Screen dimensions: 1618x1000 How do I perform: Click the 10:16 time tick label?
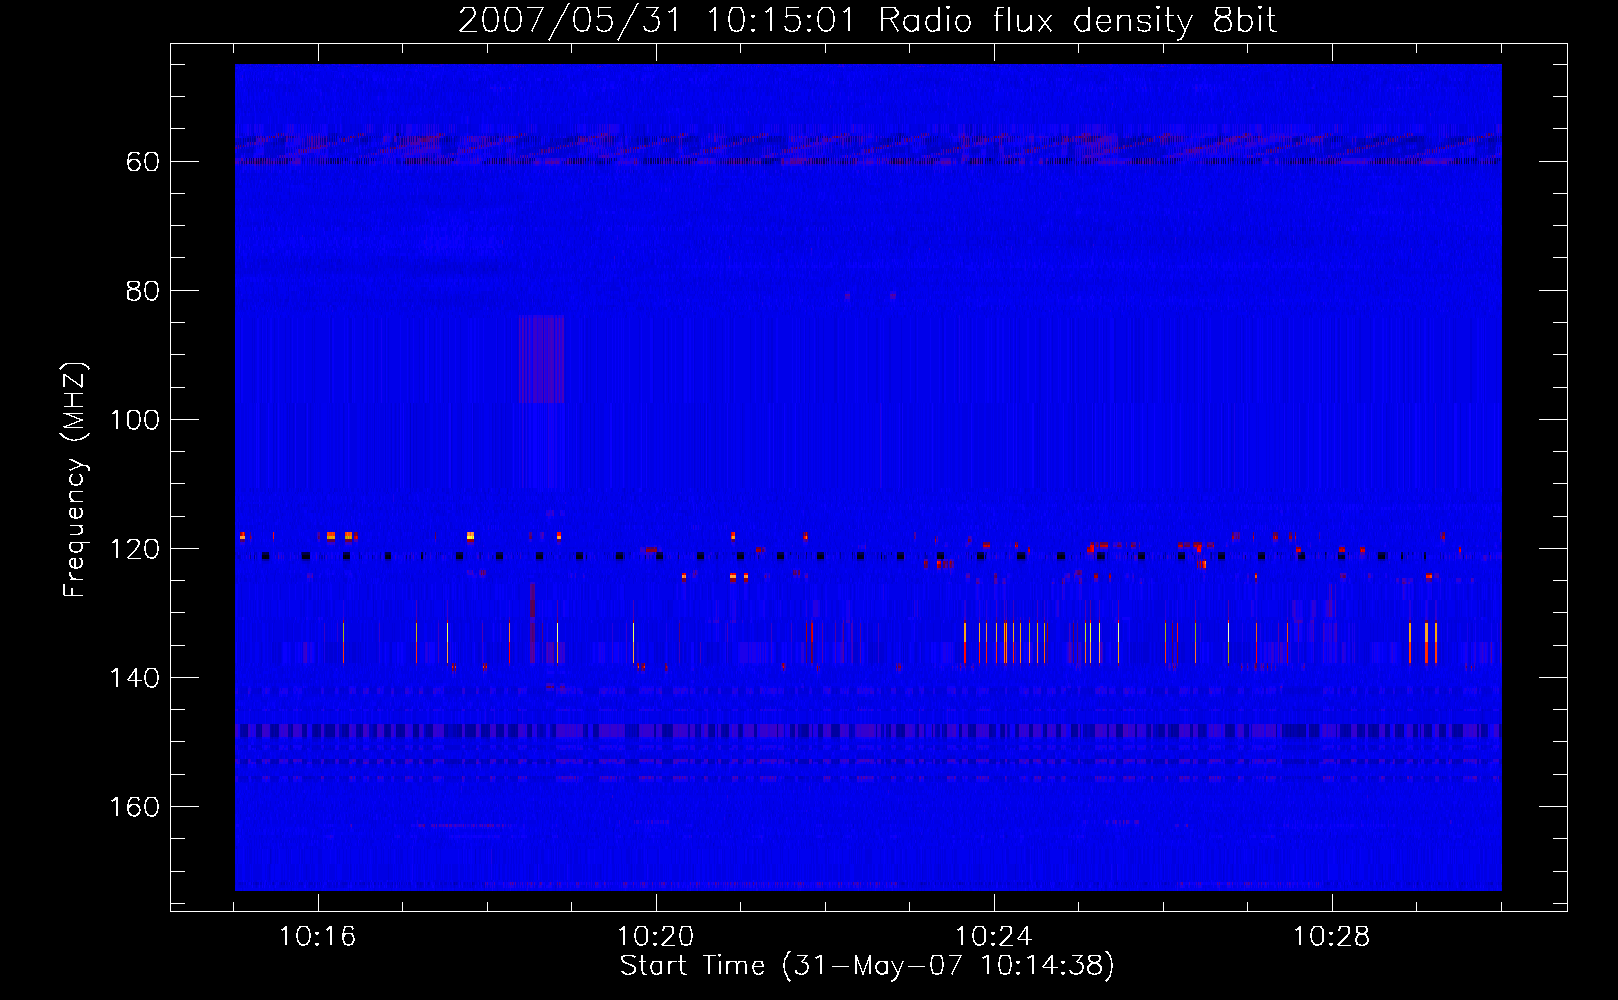[317, 937]
